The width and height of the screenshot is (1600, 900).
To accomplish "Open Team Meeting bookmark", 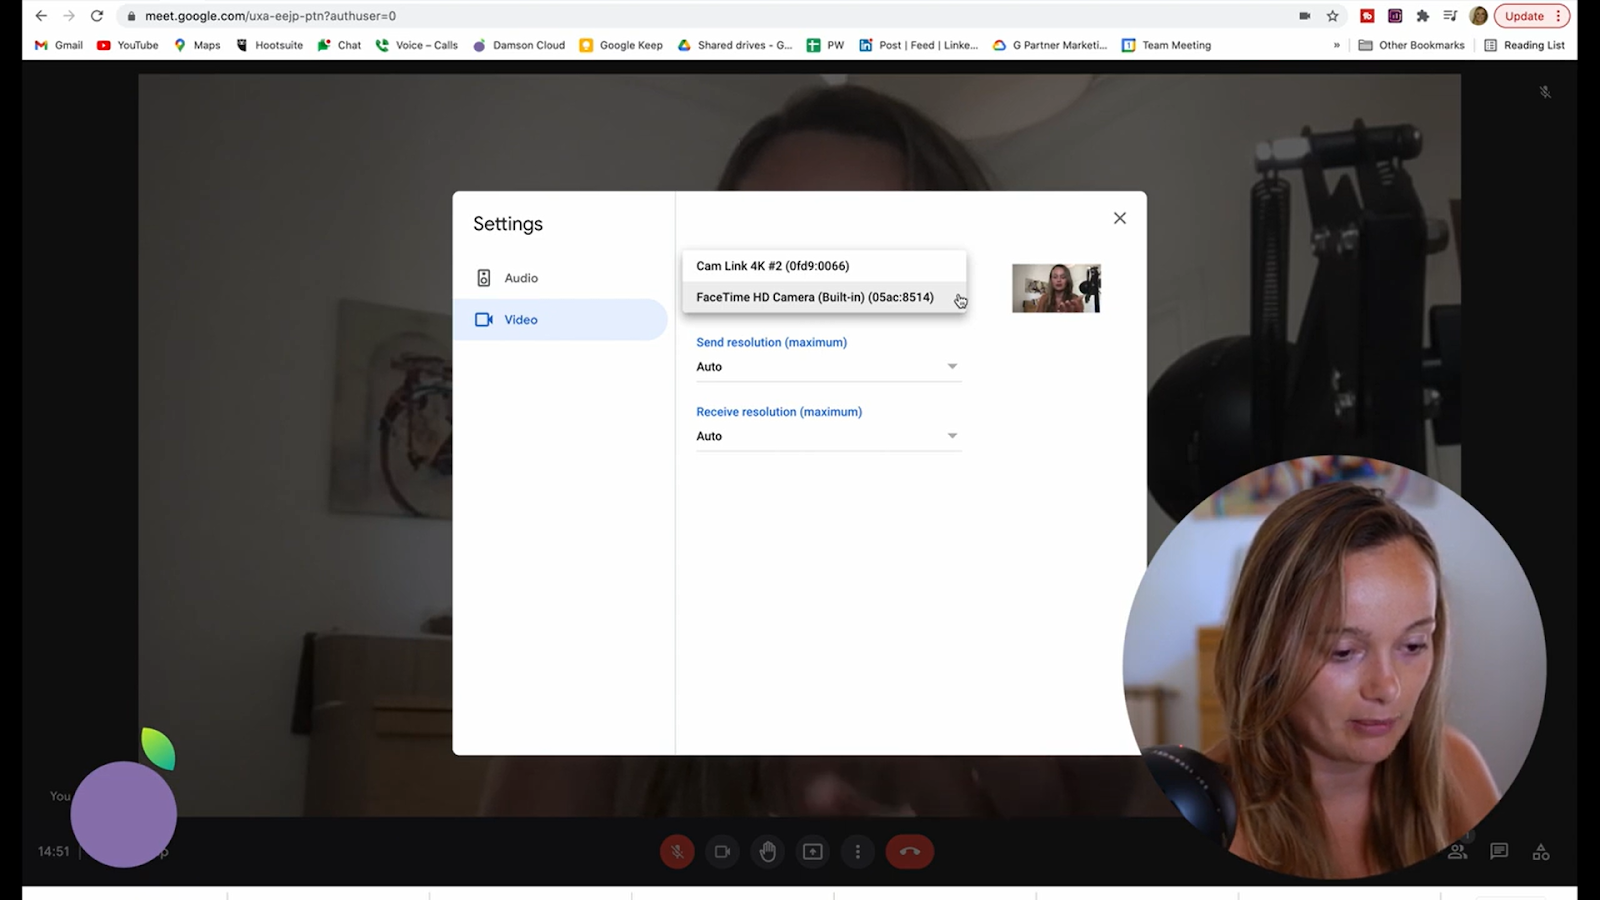I will point(1167,45).
